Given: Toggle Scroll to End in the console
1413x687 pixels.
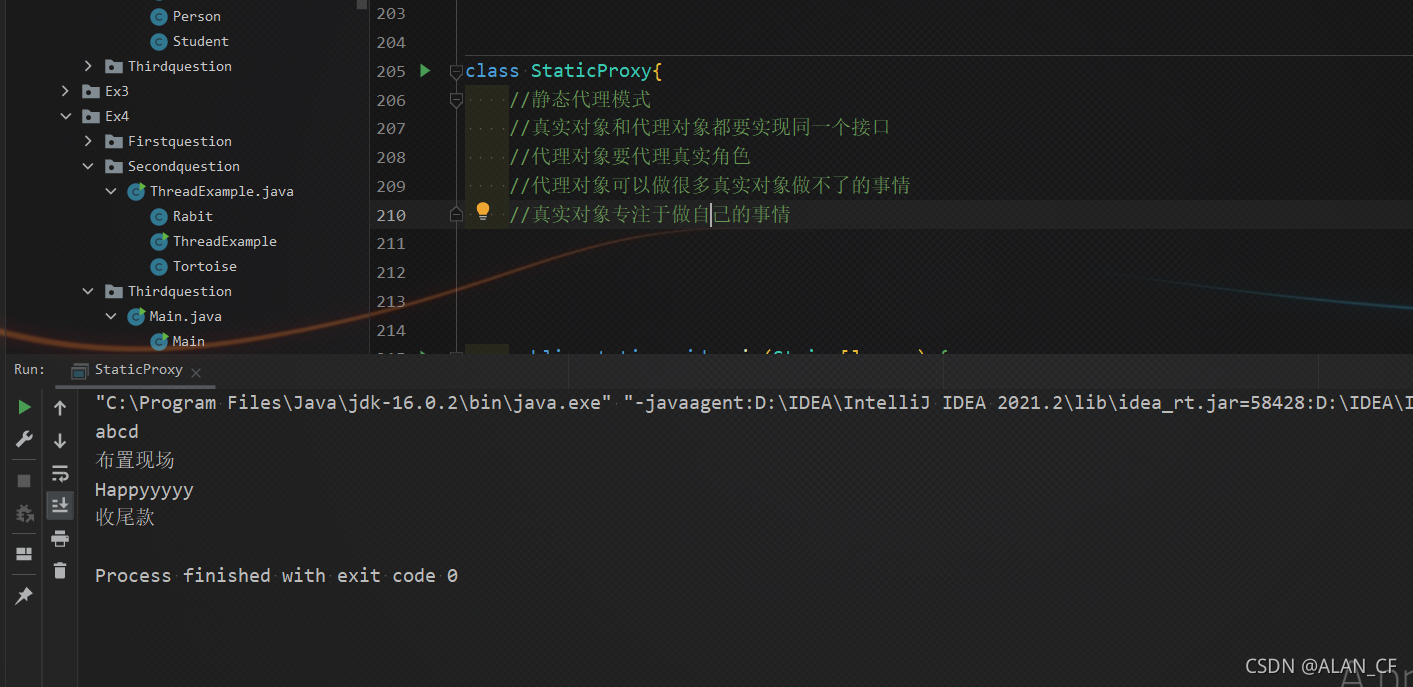Looking at the screenshot, I should click(x=60, y=505).
